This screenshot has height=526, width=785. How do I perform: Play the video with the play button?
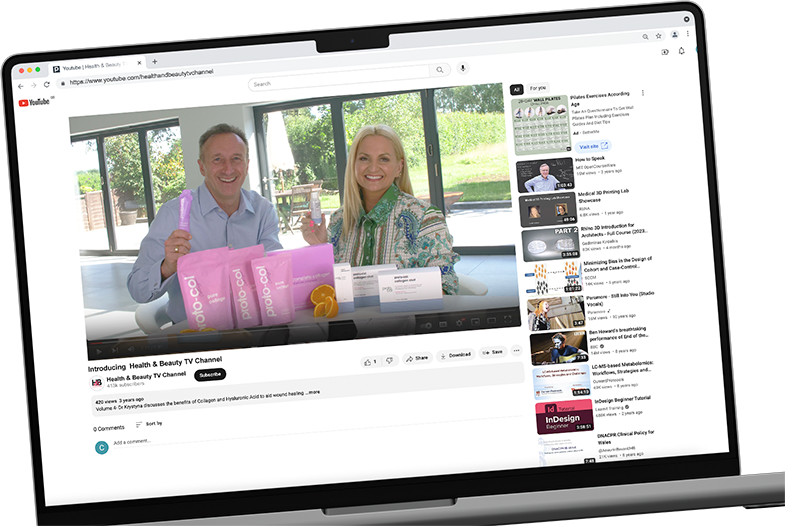pos(99,351)
